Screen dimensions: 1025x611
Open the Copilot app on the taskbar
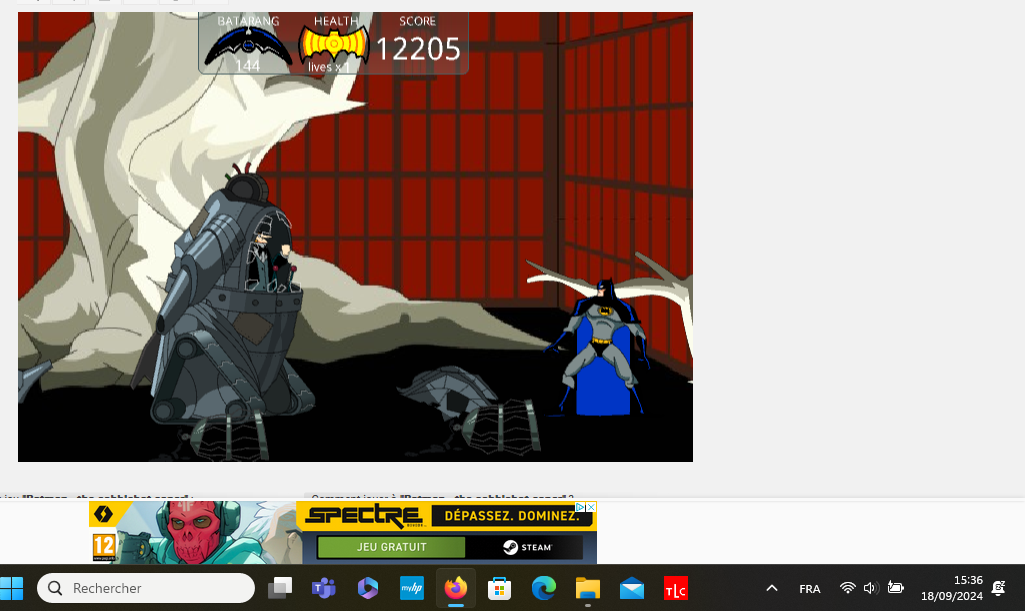tap(367, 588)
